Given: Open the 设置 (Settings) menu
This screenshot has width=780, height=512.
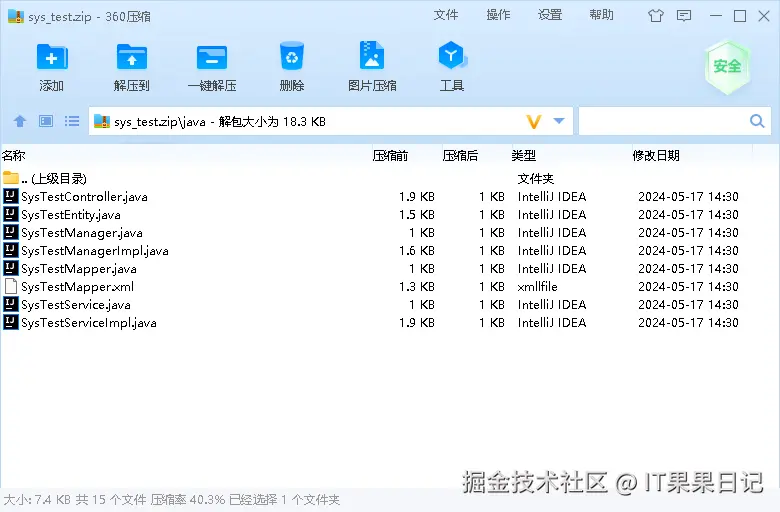Looking at the screenshot, I should 550,15.
